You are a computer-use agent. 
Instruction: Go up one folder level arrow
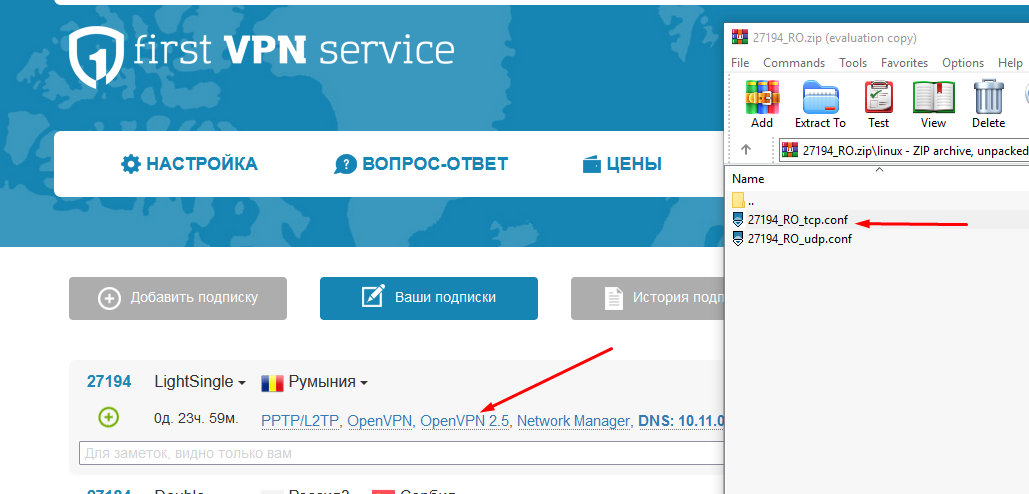746,150
